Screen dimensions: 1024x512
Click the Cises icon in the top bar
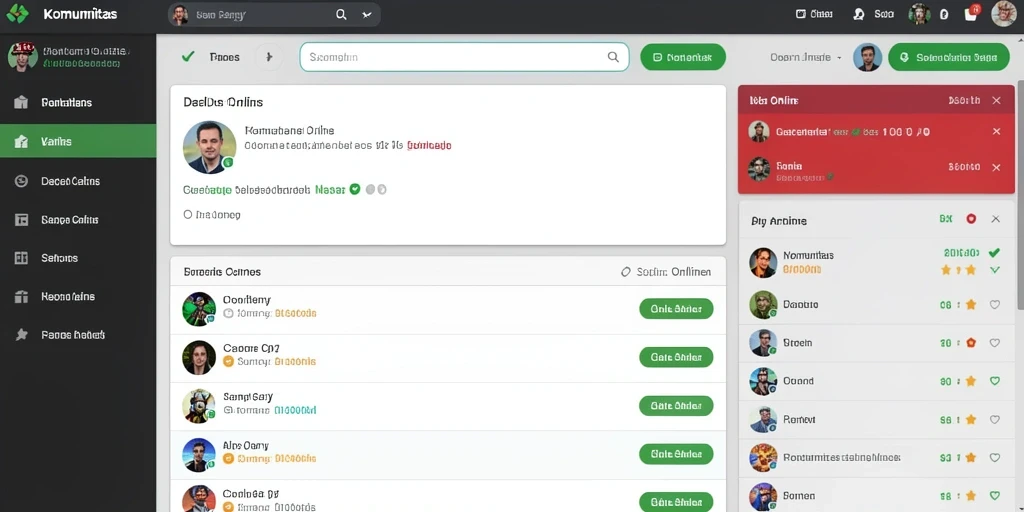coord(801,14)
